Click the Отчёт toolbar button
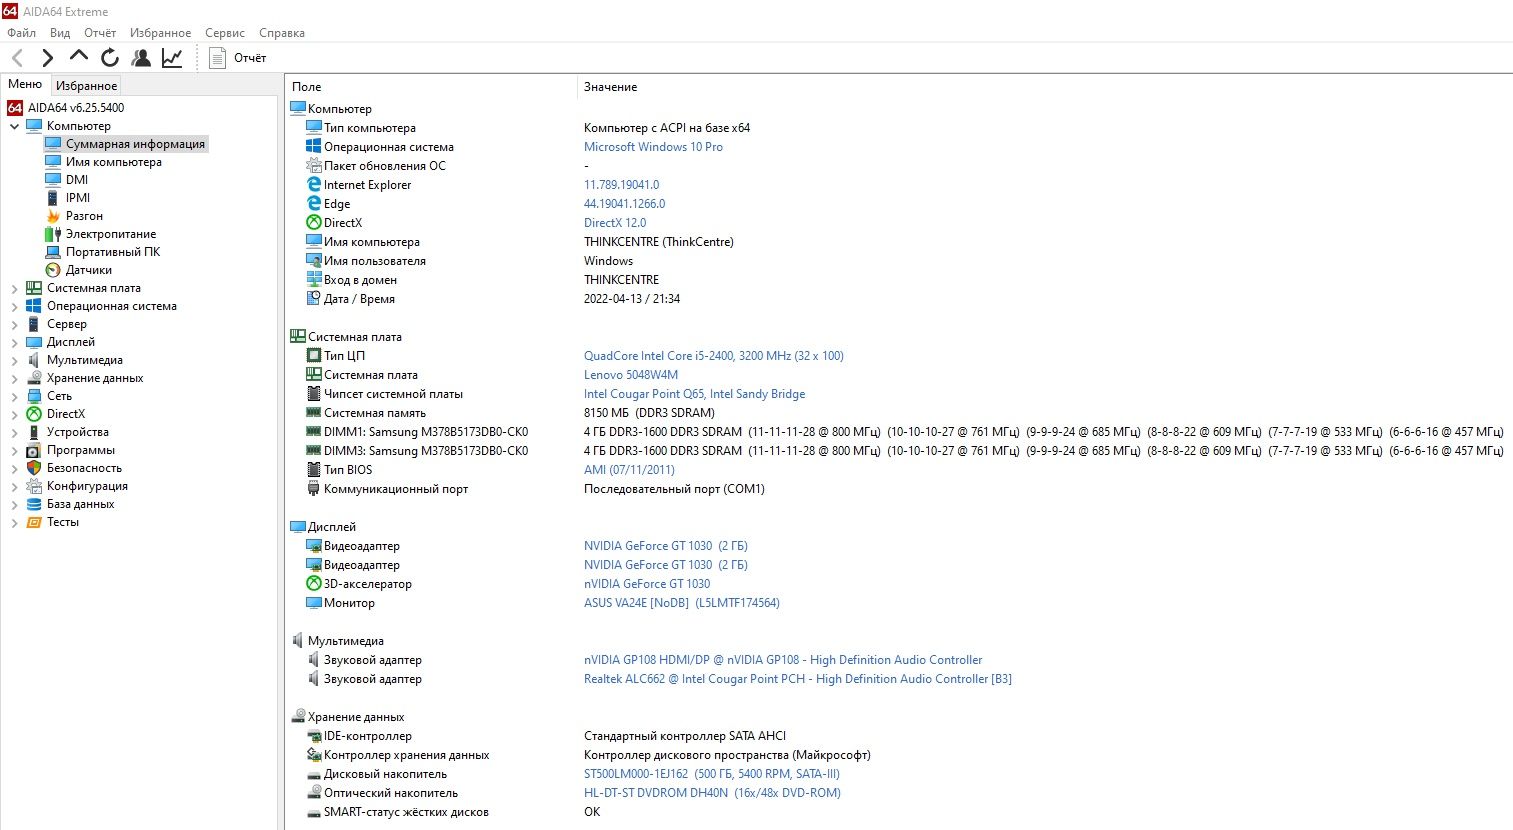This screenshot has width=1513, height=830. 238,58
